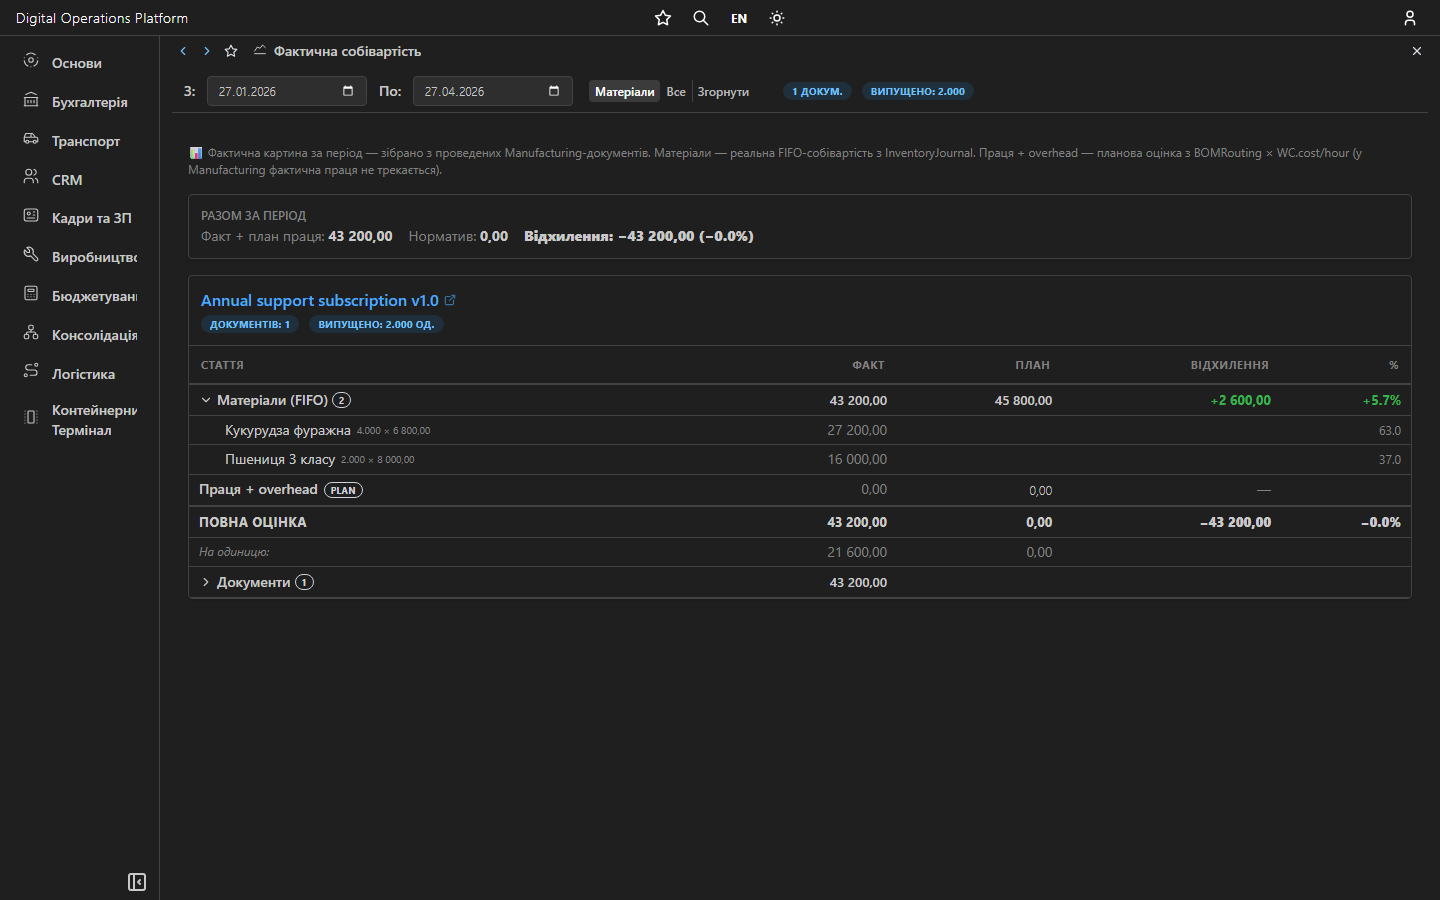Switch language with the EN button

click(x=739, y=18)
